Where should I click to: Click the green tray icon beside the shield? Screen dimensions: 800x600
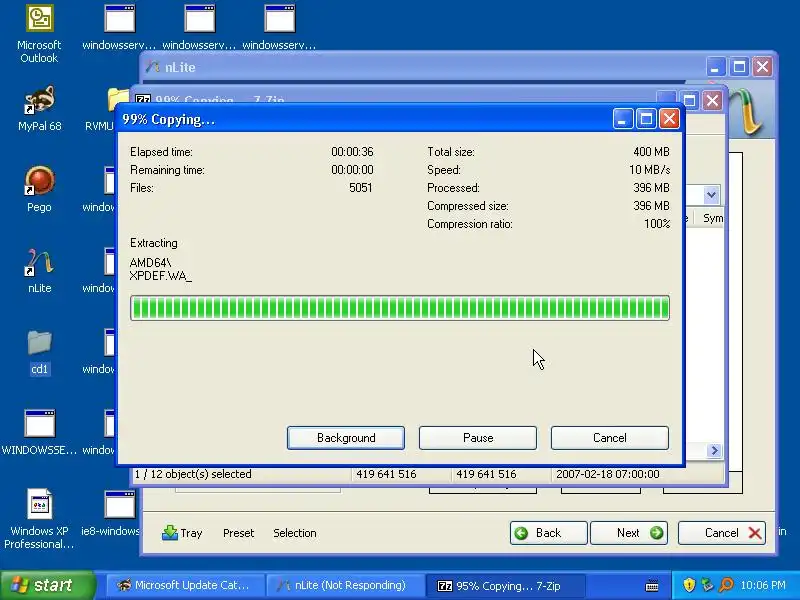[x=707, y=585]
